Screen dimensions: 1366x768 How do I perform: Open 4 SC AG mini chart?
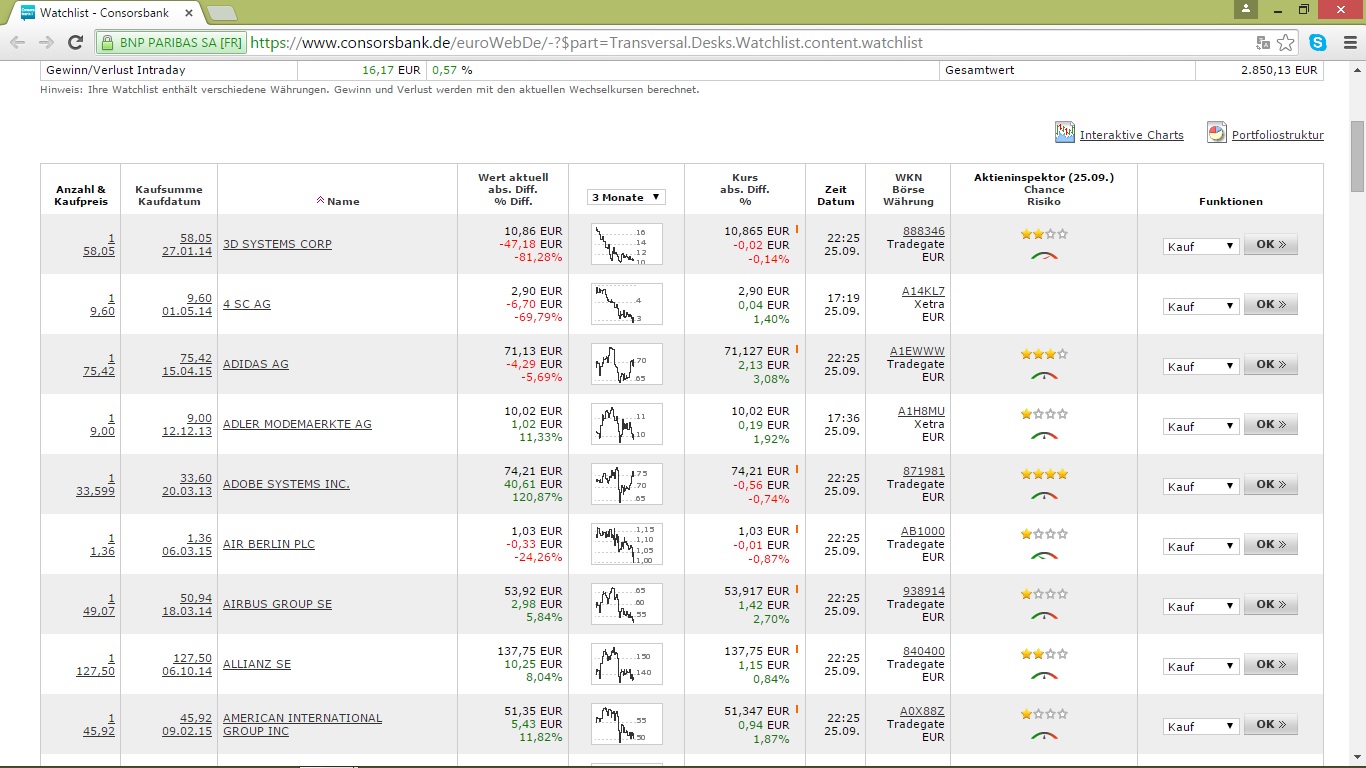tap(627, 304)
